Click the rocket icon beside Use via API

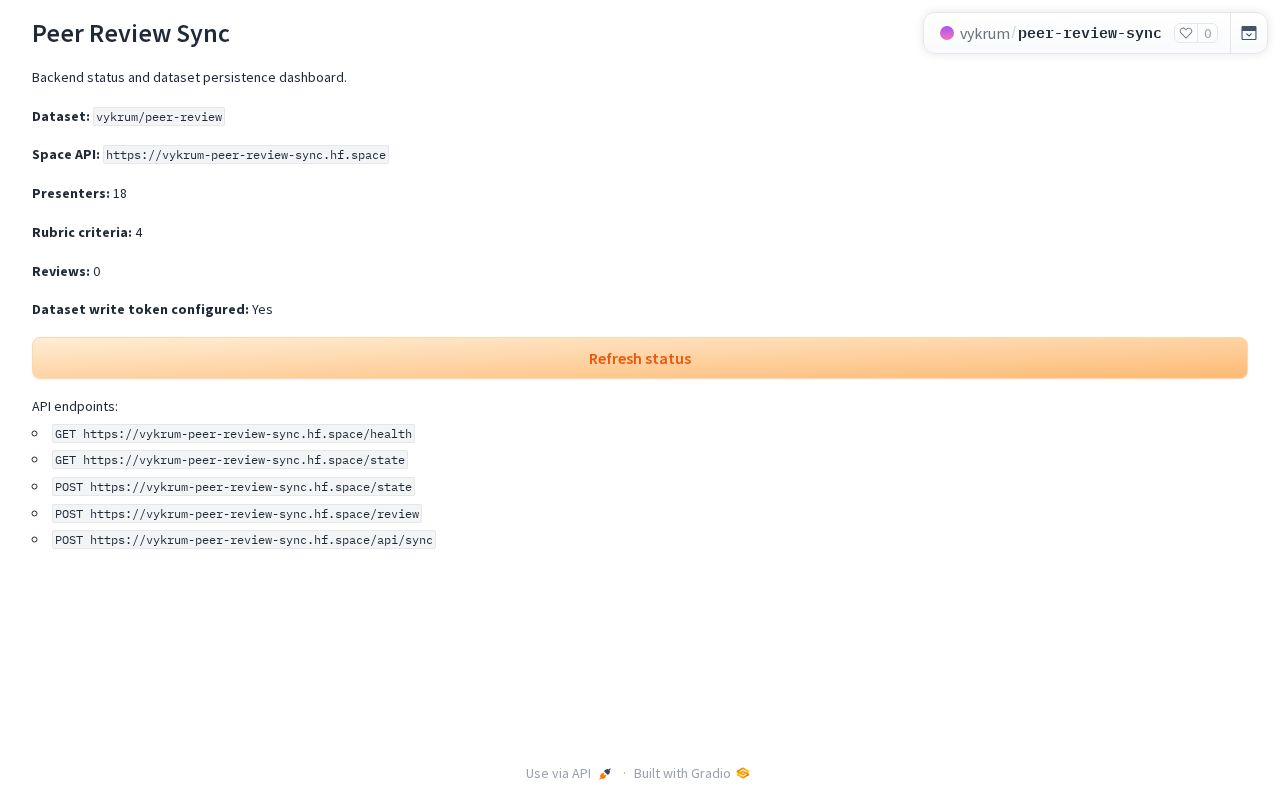(x=605, y=773)
